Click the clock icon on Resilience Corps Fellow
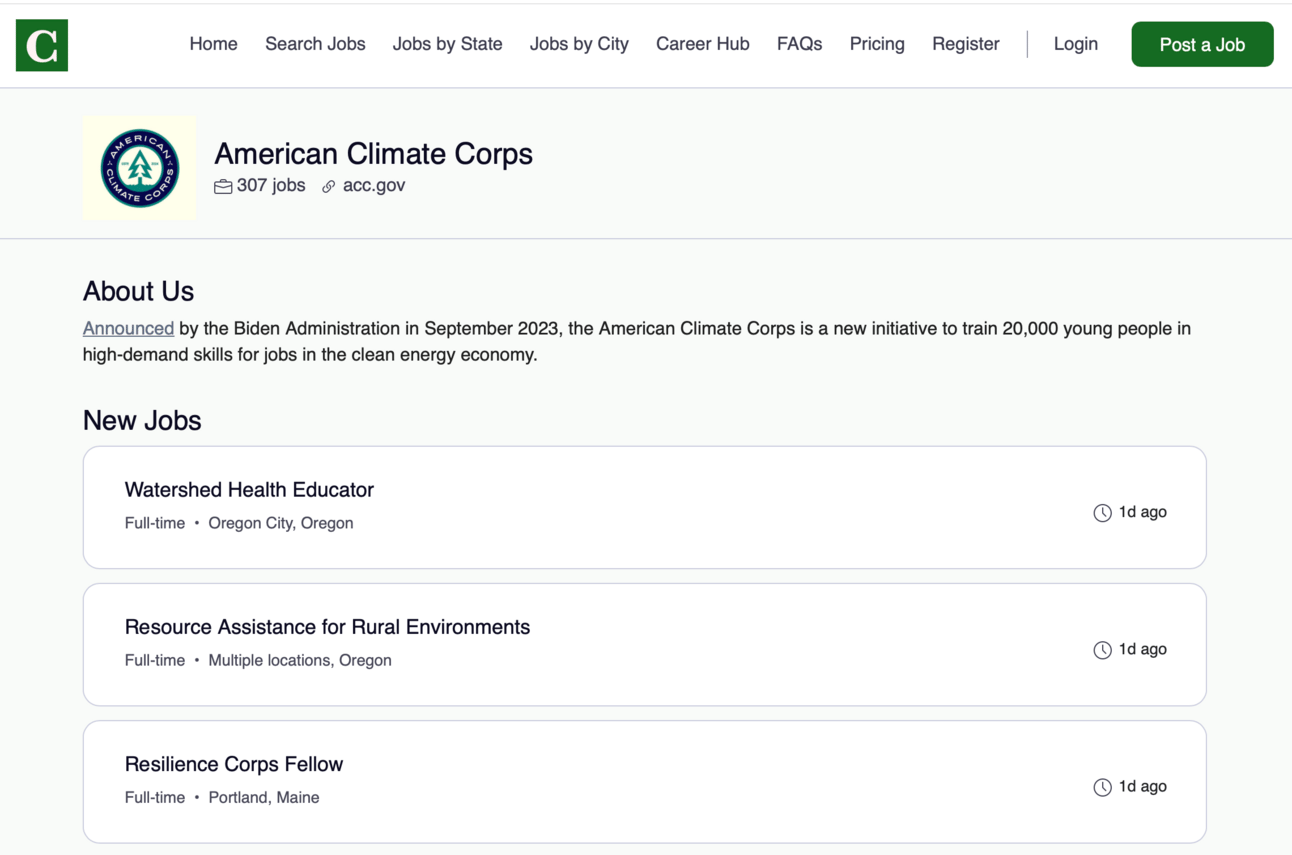Screen dimensions: 1292x855 (x=1102, y=787)
